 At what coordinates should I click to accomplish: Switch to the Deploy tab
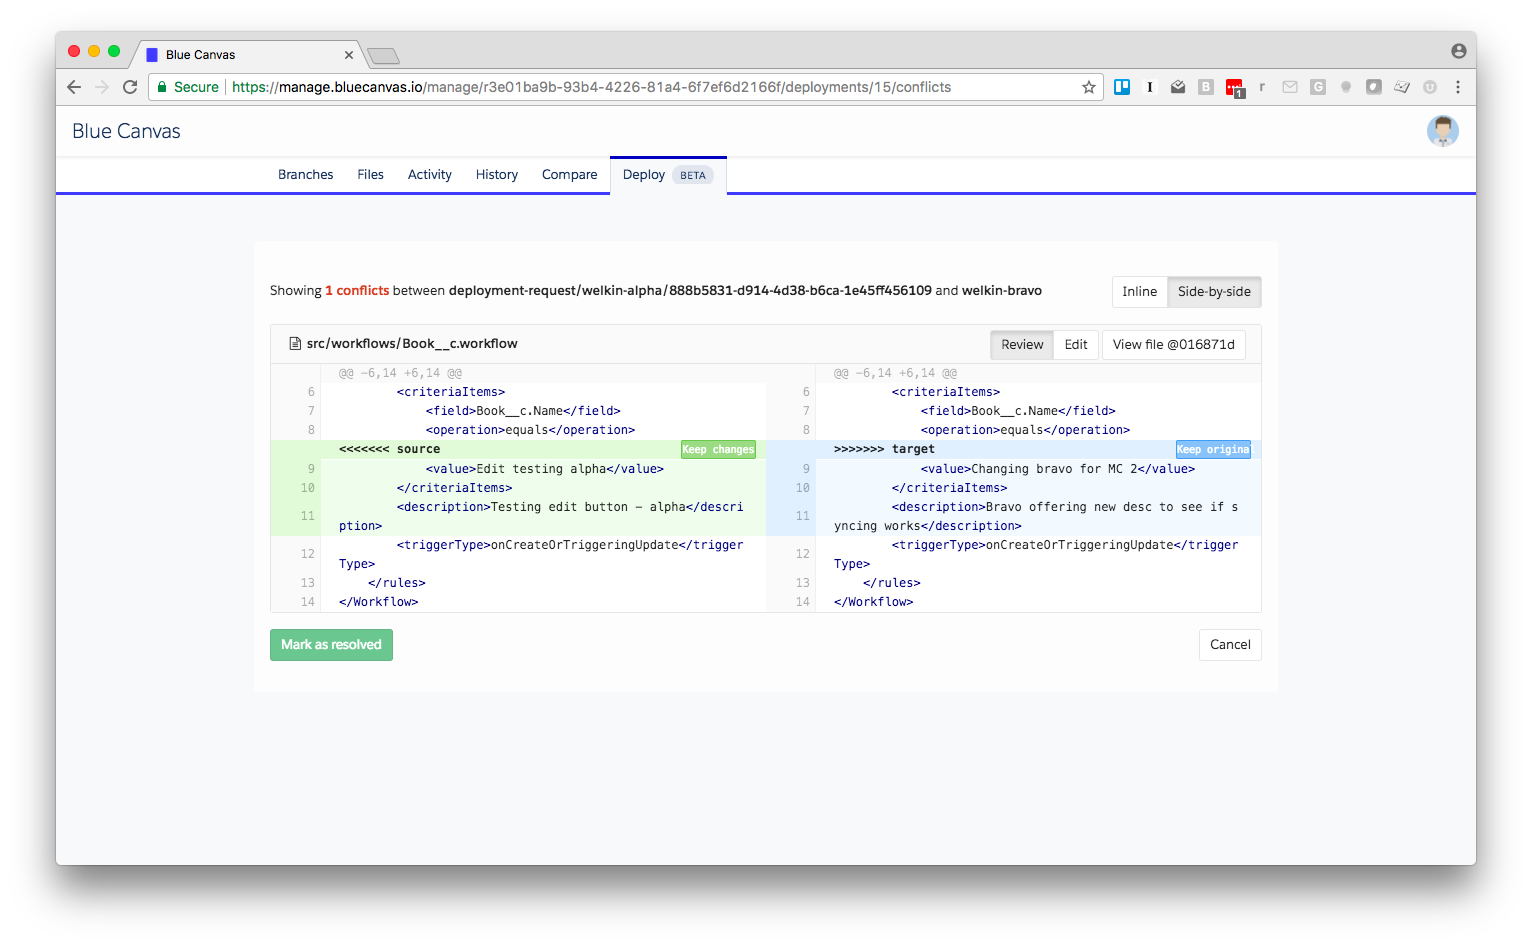[643, 174]
